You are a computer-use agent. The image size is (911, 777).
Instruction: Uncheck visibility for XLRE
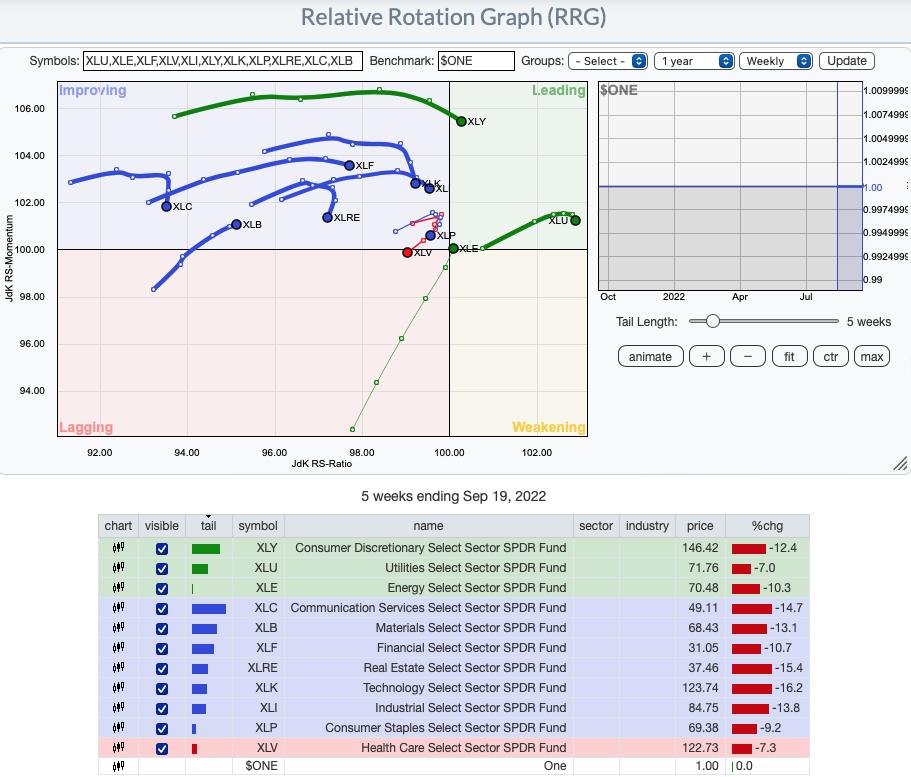[x=162, y=668]
